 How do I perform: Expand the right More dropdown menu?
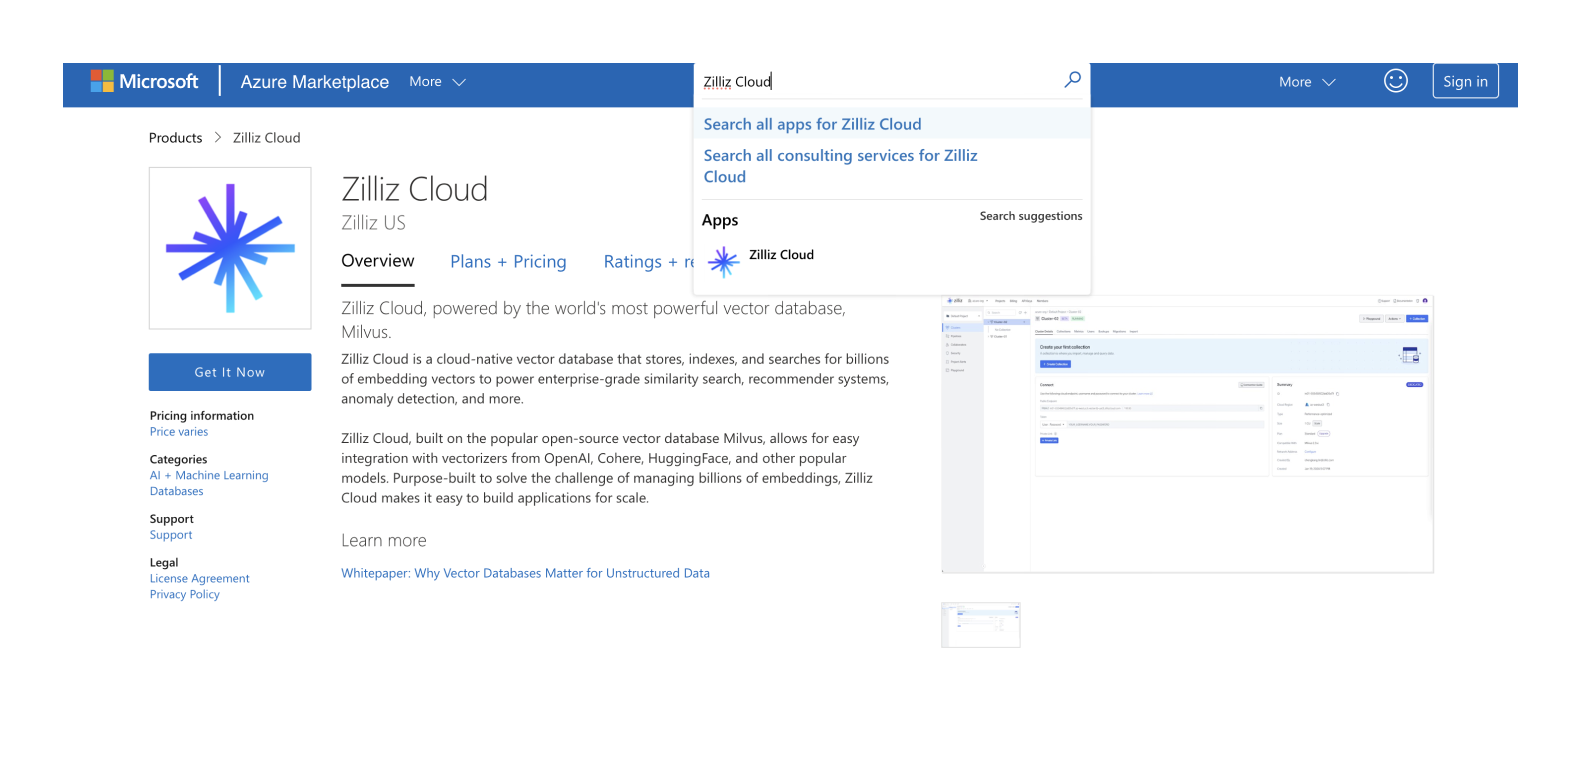point(1307,82)
